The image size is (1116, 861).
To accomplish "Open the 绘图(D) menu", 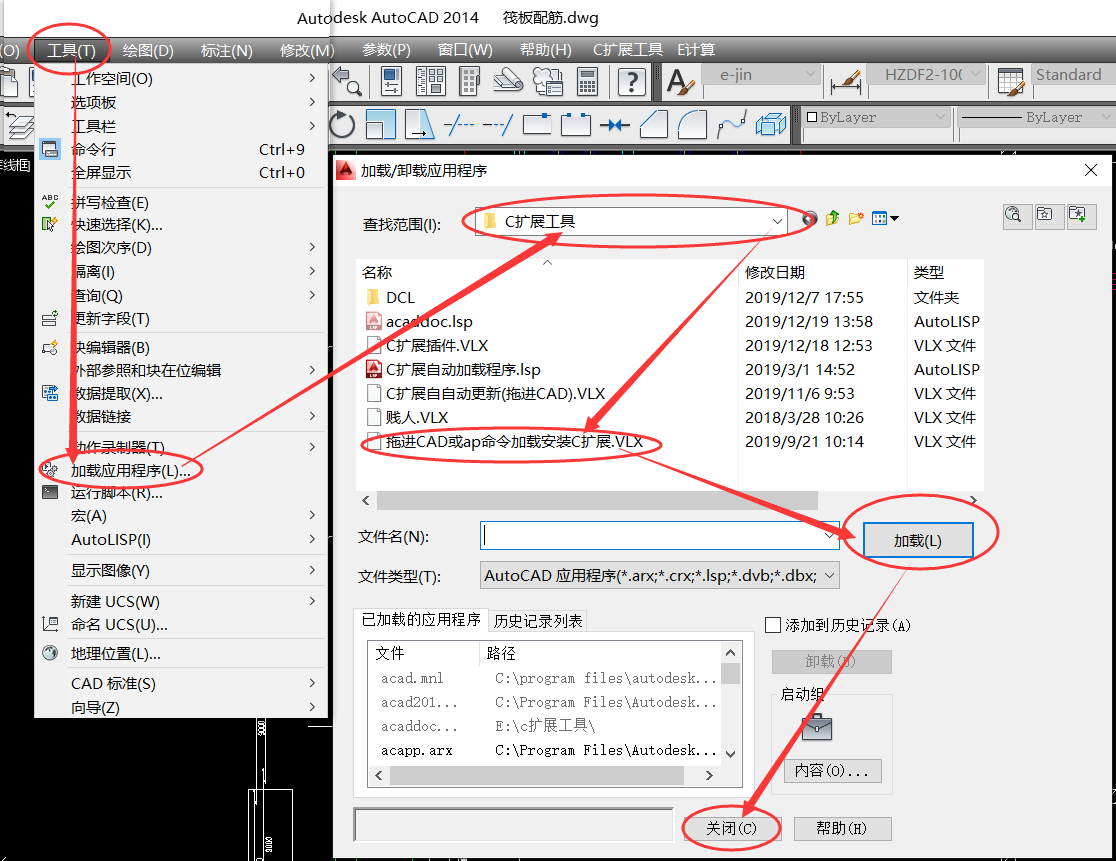I will [x=148, y=51].
